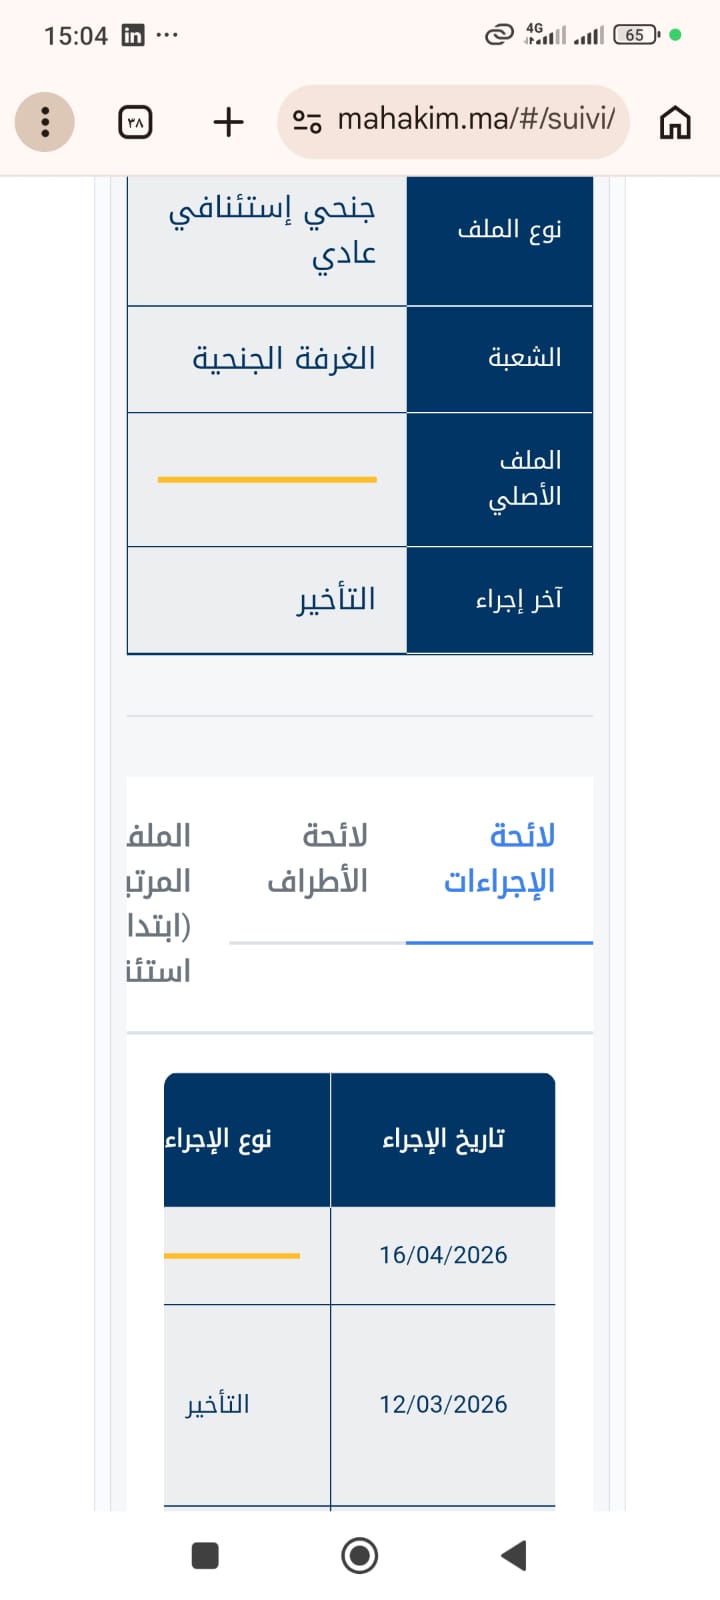Viewport: 720px width, 1600px height.
Task: Tap the site settings icon in address bar
Action: tap(307, 121)
